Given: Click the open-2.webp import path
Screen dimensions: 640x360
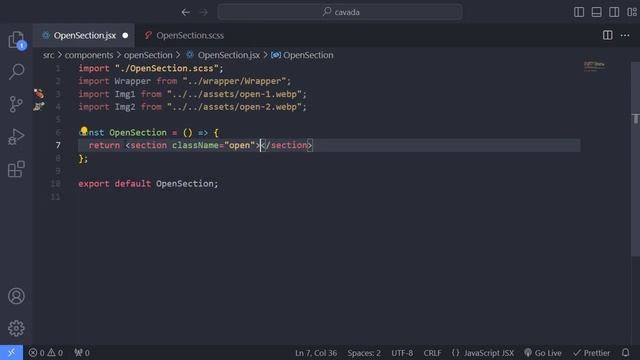Looking at the screenshot, I should click(x=234, y=107).
